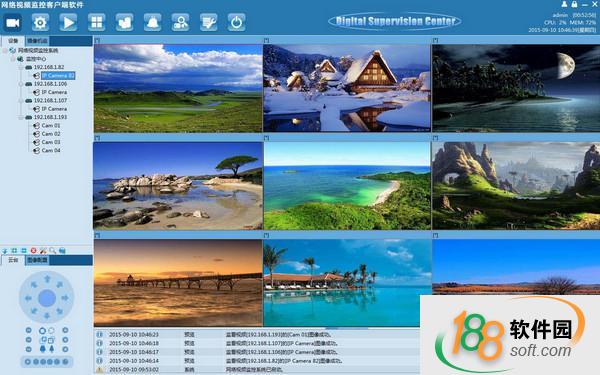Collapse the 192.168.1.193 device node

pyautogui.click(x=21, y=117)
